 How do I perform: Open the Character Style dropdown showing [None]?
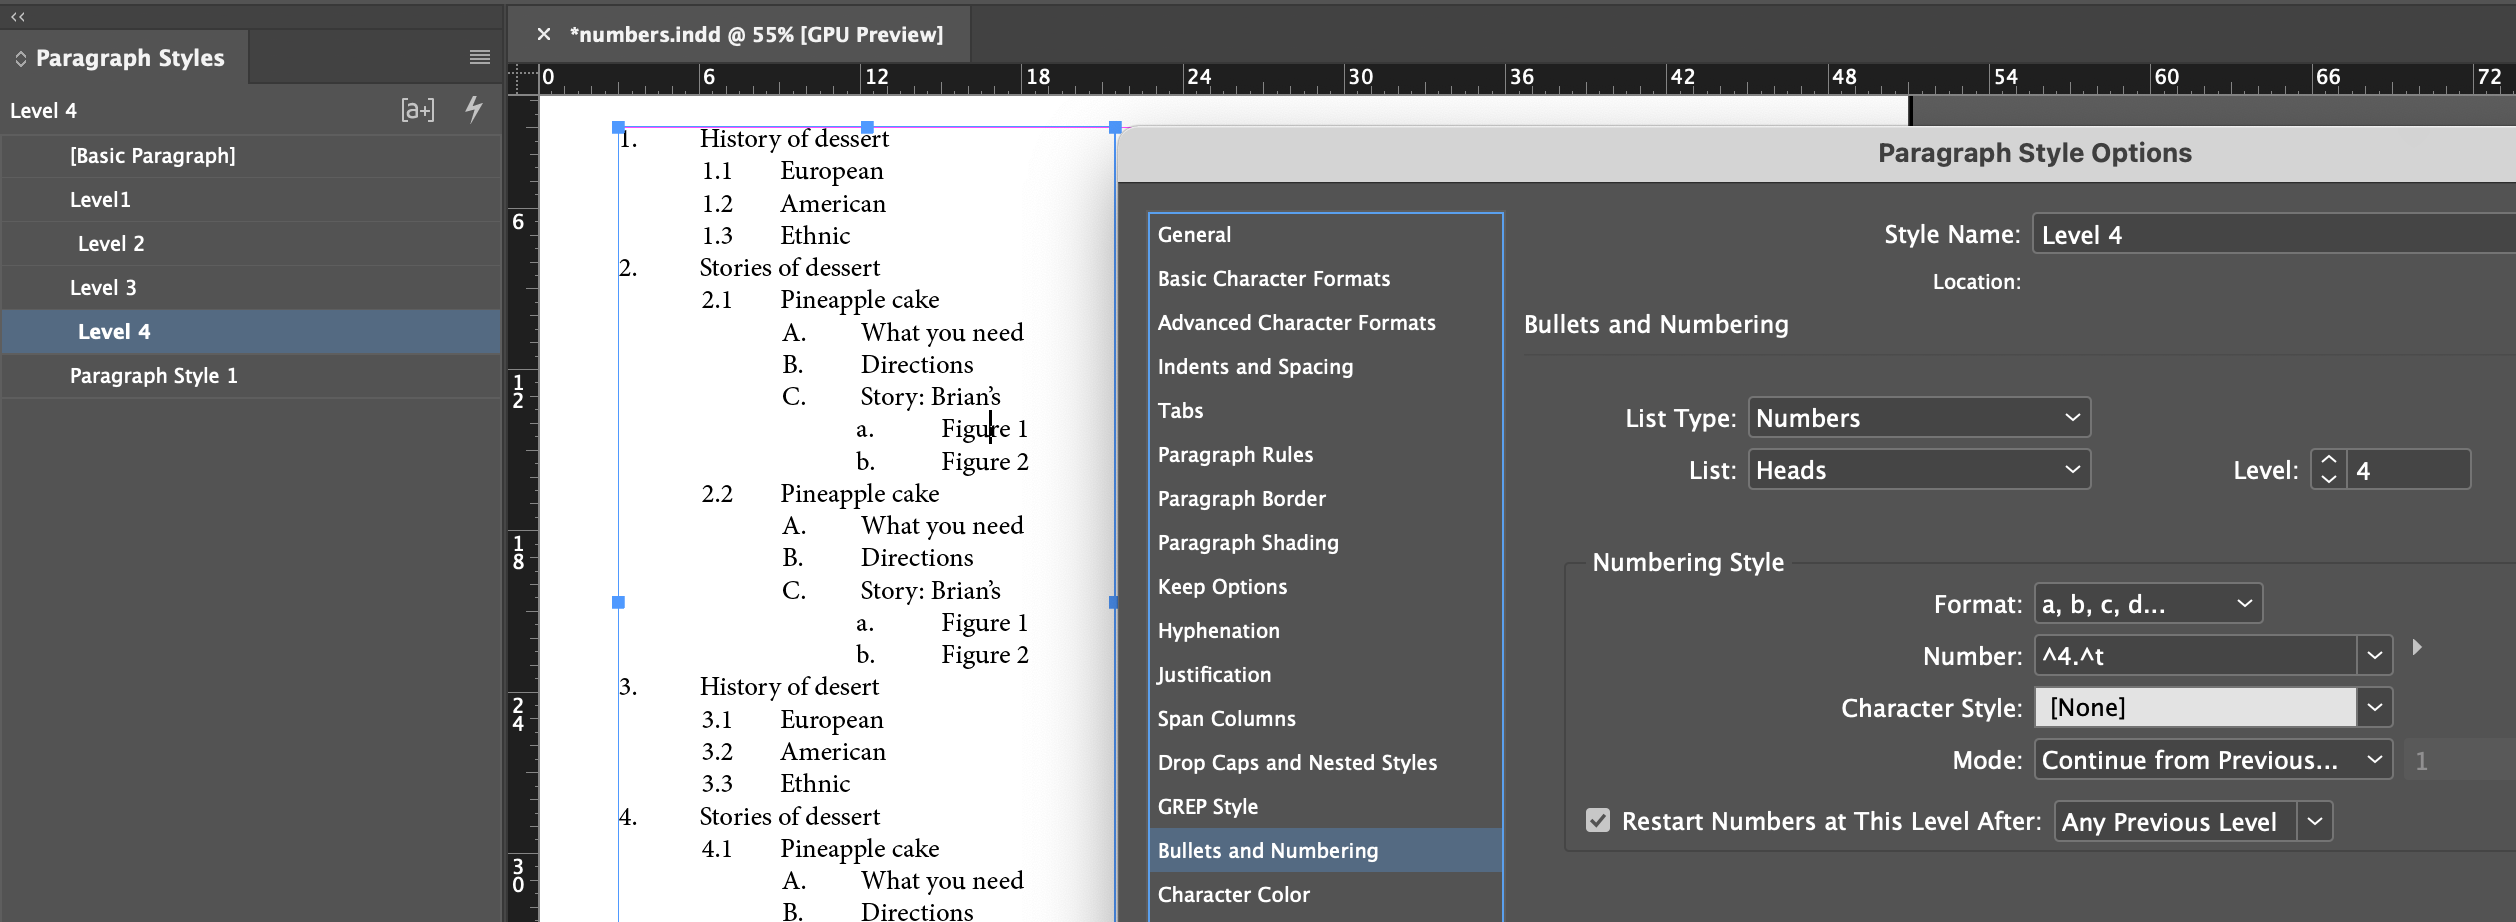pyautogui.click(x=2211, y=707)
